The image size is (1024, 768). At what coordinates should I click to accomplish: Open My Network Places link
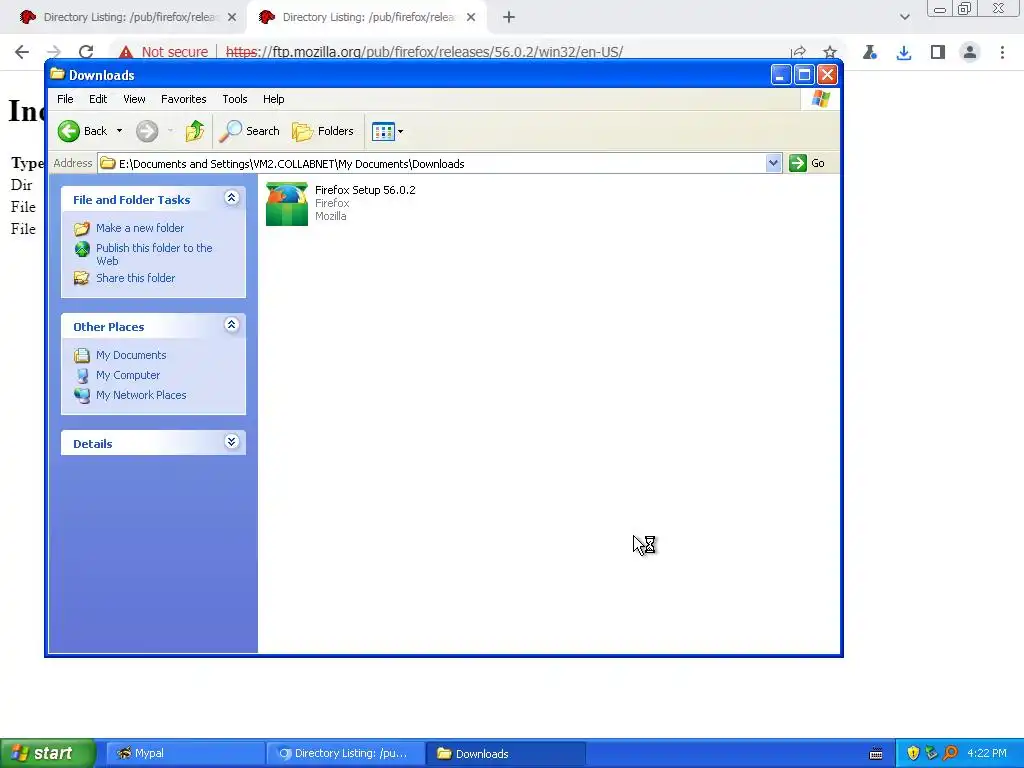pyautogui.click(x=140, y=395)
